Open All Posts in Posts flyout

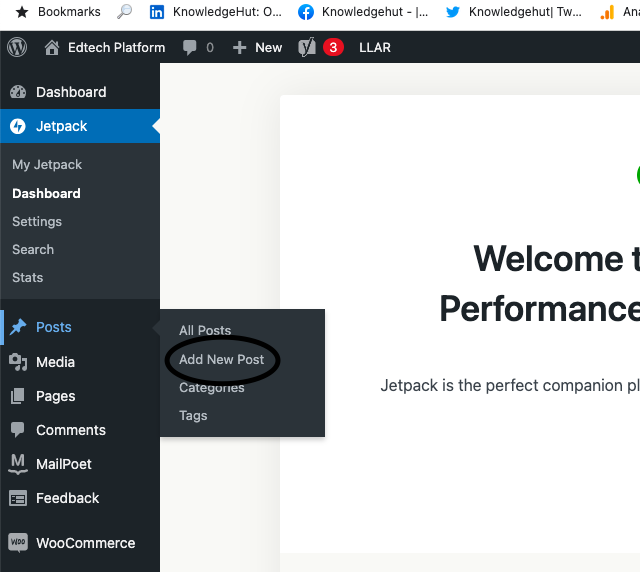205,330
